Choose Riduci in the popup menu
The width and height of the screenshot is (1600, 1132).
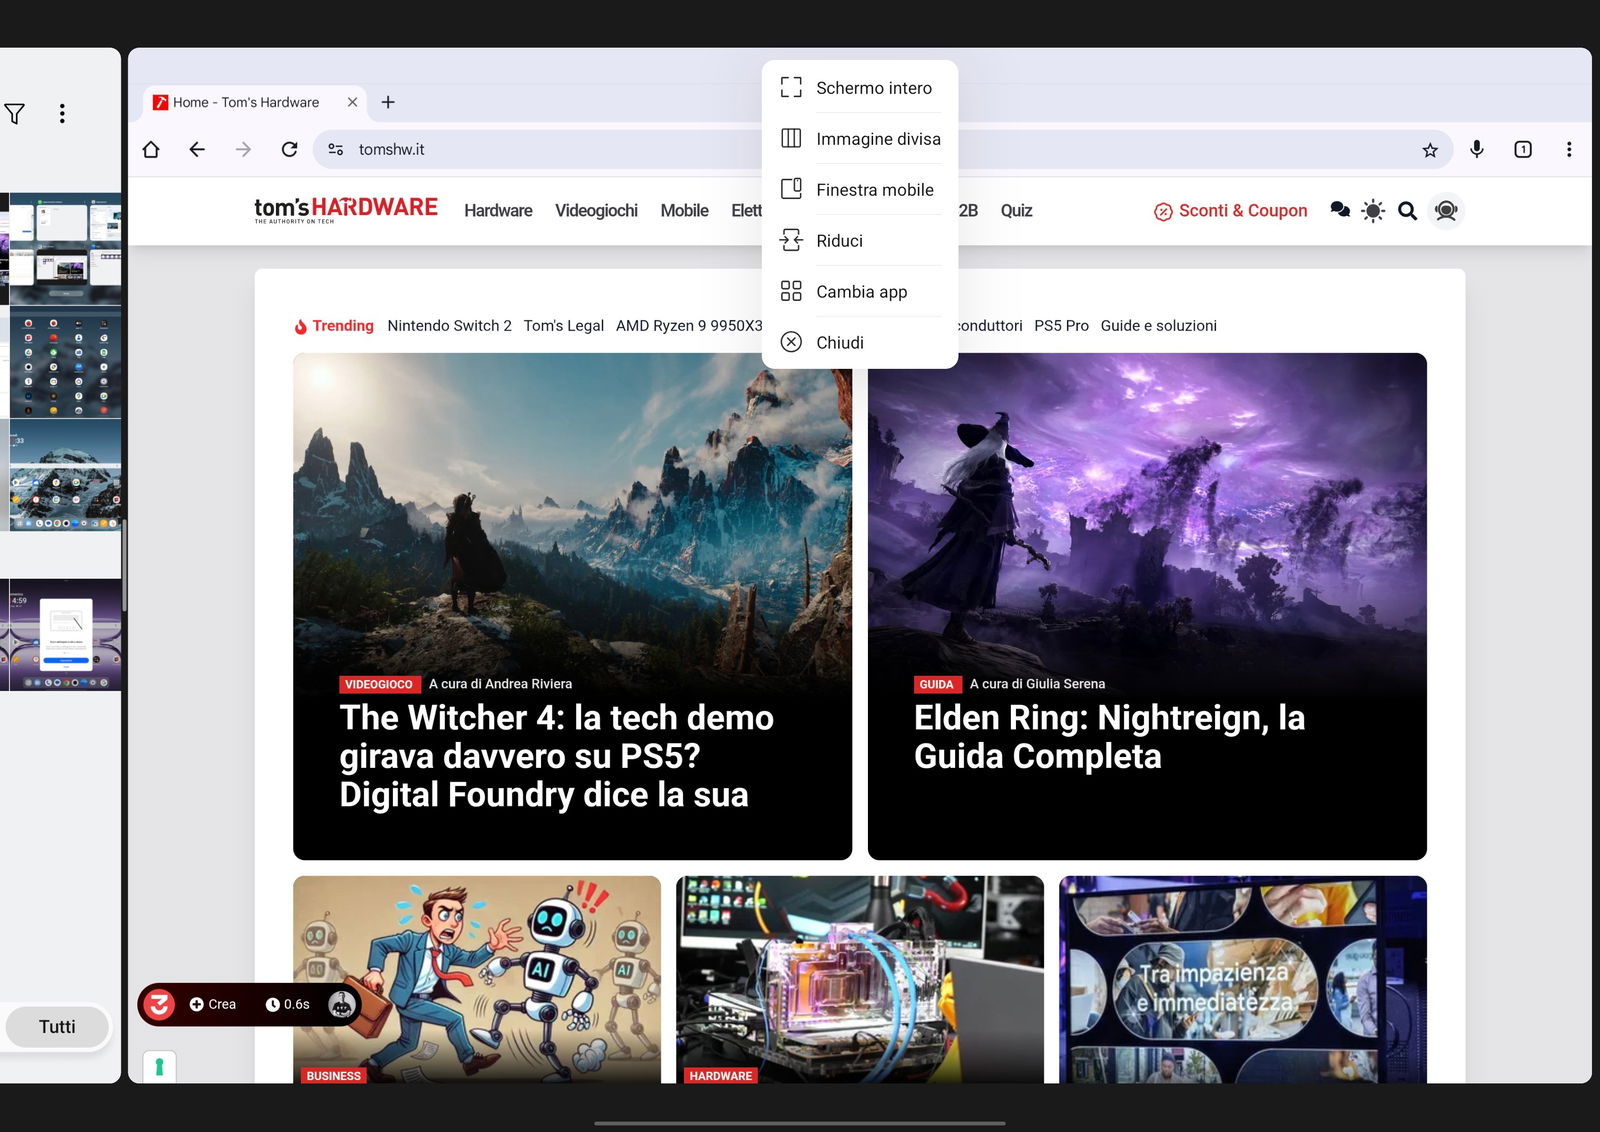[859, 241]
